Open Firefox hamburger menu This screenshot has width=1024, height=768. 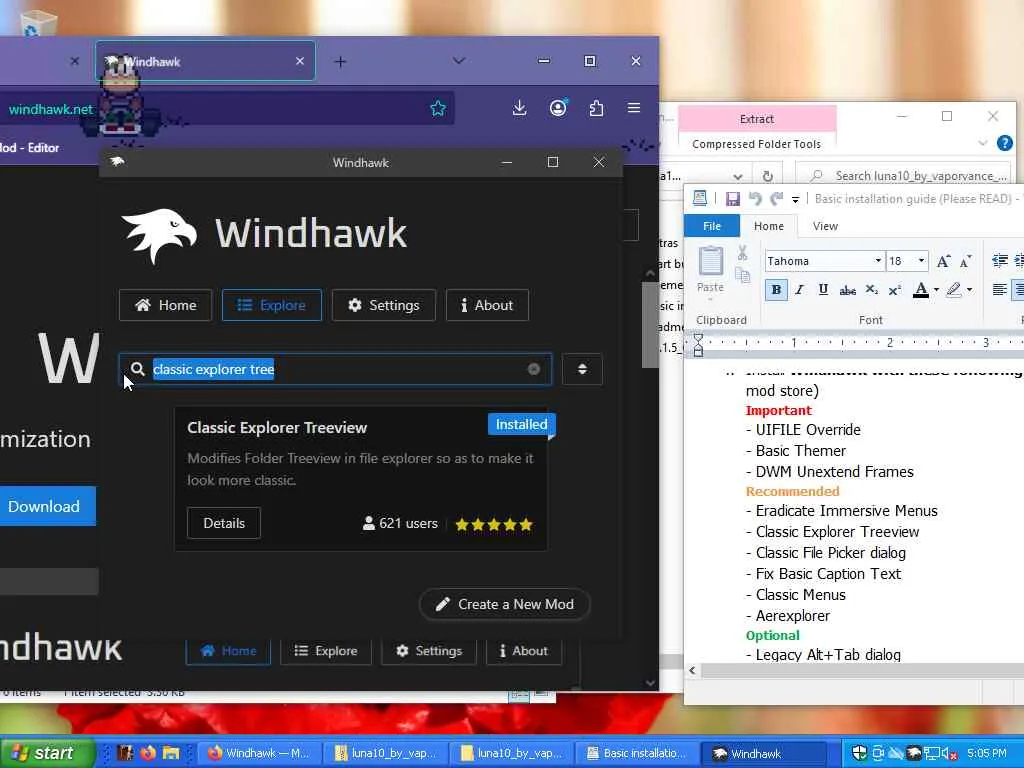(633, 108)
